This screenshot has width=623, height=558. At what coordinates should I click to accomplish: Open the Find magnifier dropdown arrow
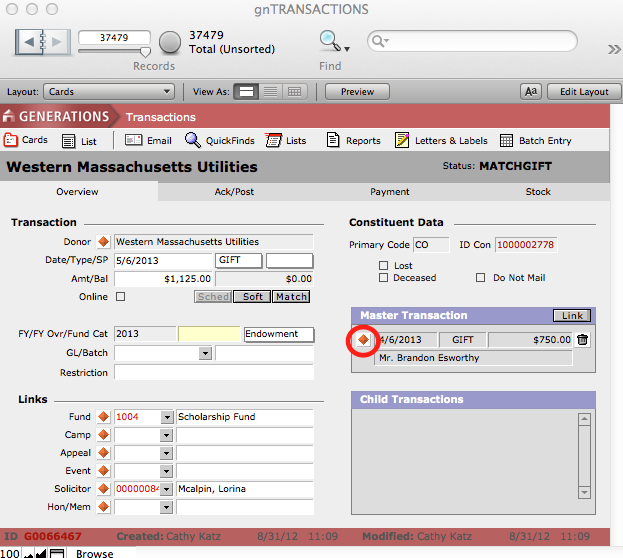click(347, 47)
